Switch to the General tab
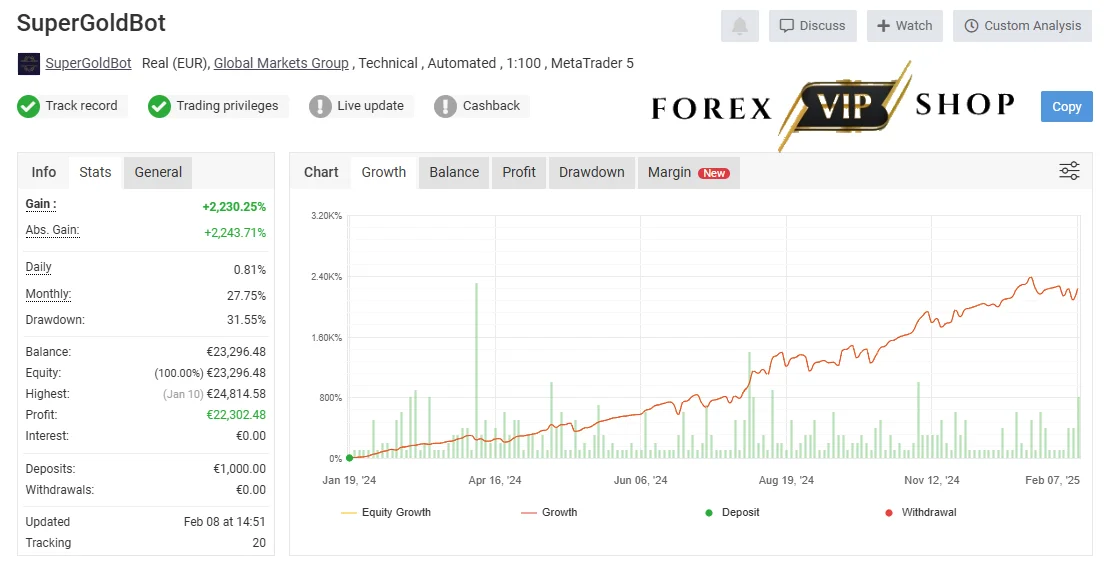The image size is (1111, 576). click(x=158, y=172)
